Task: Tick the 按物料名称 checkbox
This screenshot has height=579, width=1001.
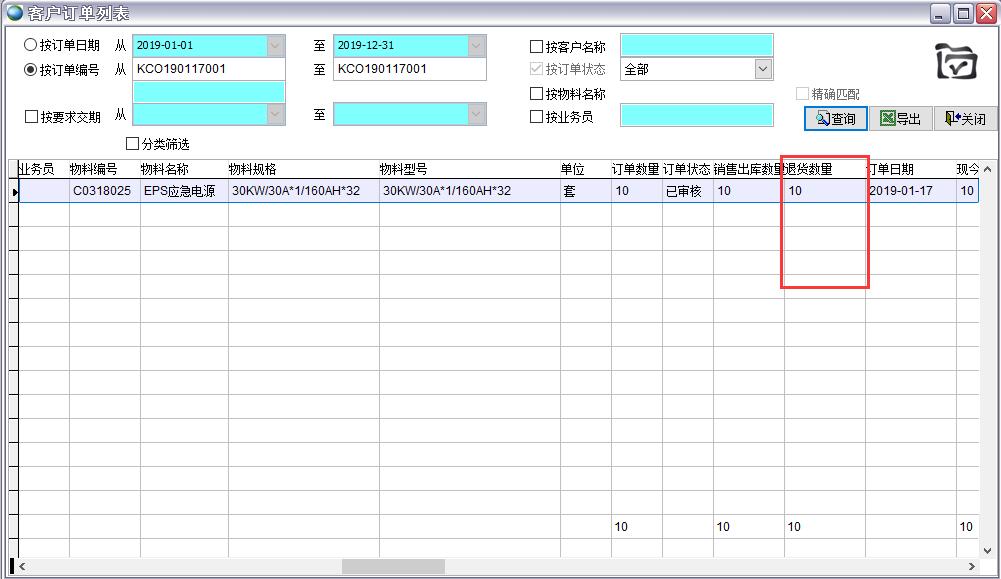Action: click(537, 94)
